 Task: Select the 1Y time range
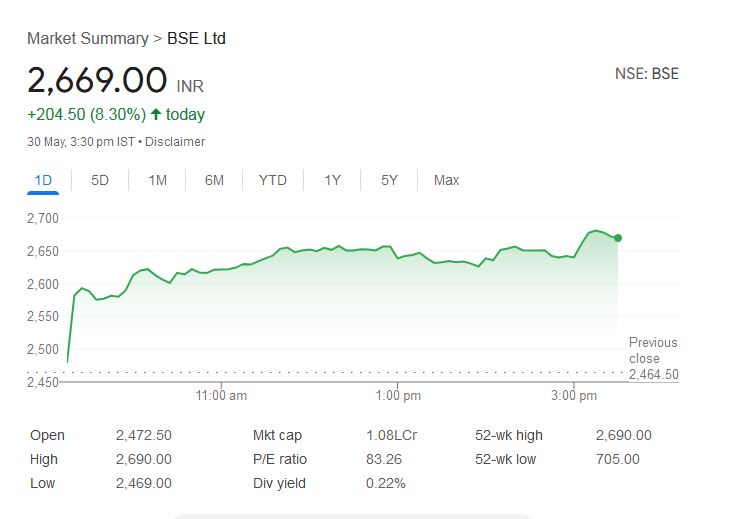click(333, 180)
